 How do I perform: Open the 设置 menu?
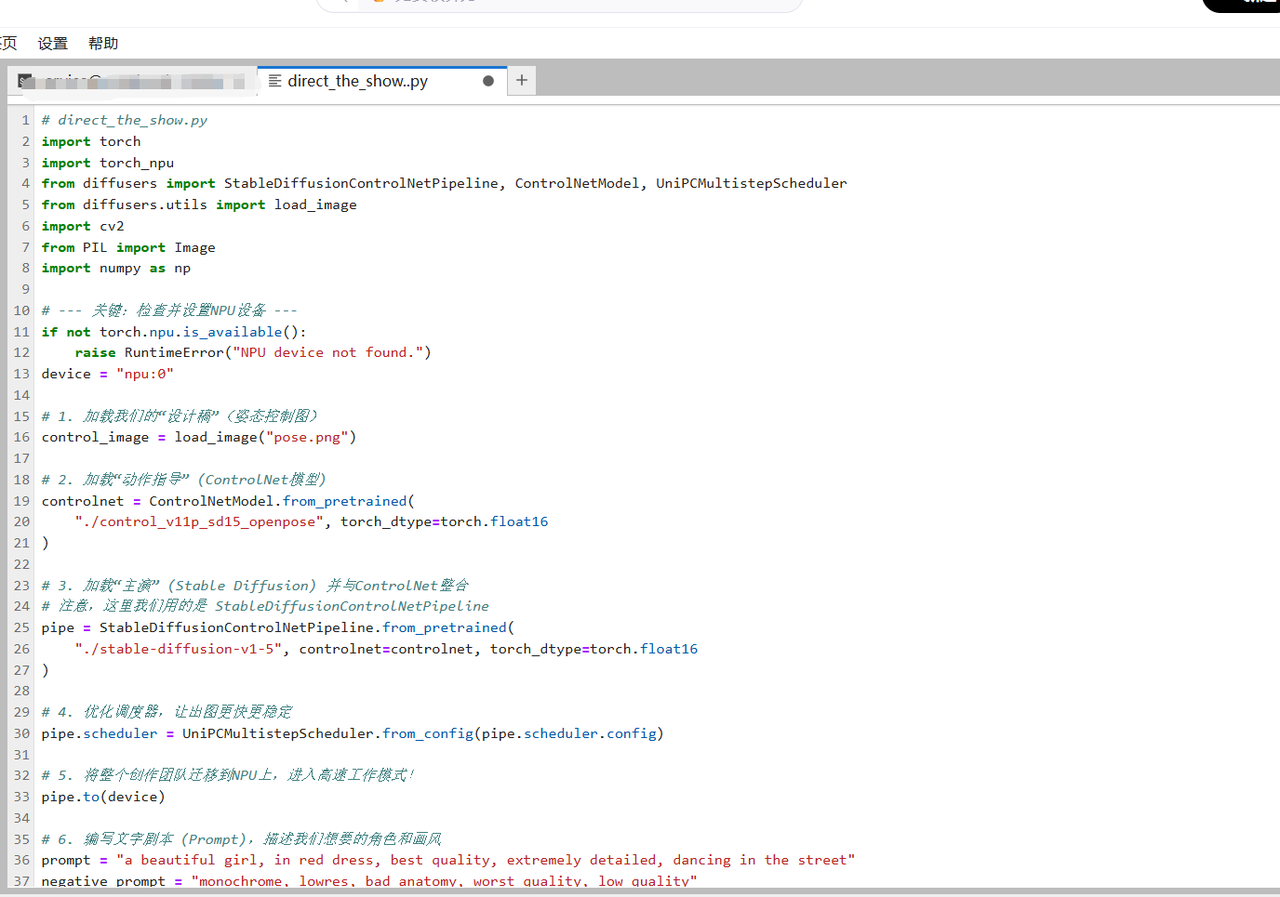53,43
